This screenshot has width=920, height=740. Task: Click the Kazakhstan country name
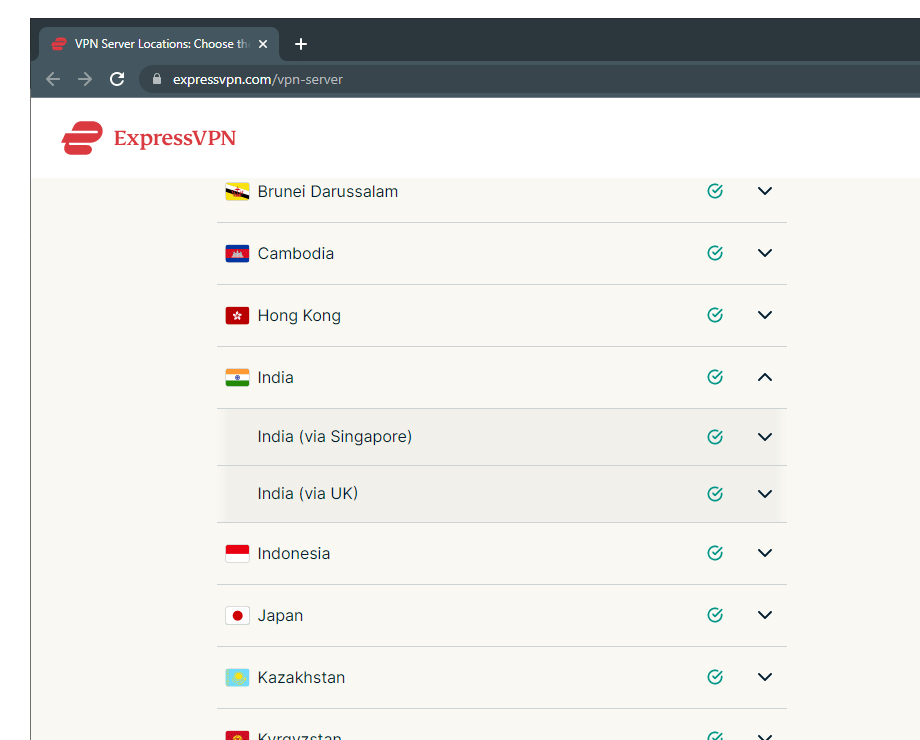click(301, 677)
